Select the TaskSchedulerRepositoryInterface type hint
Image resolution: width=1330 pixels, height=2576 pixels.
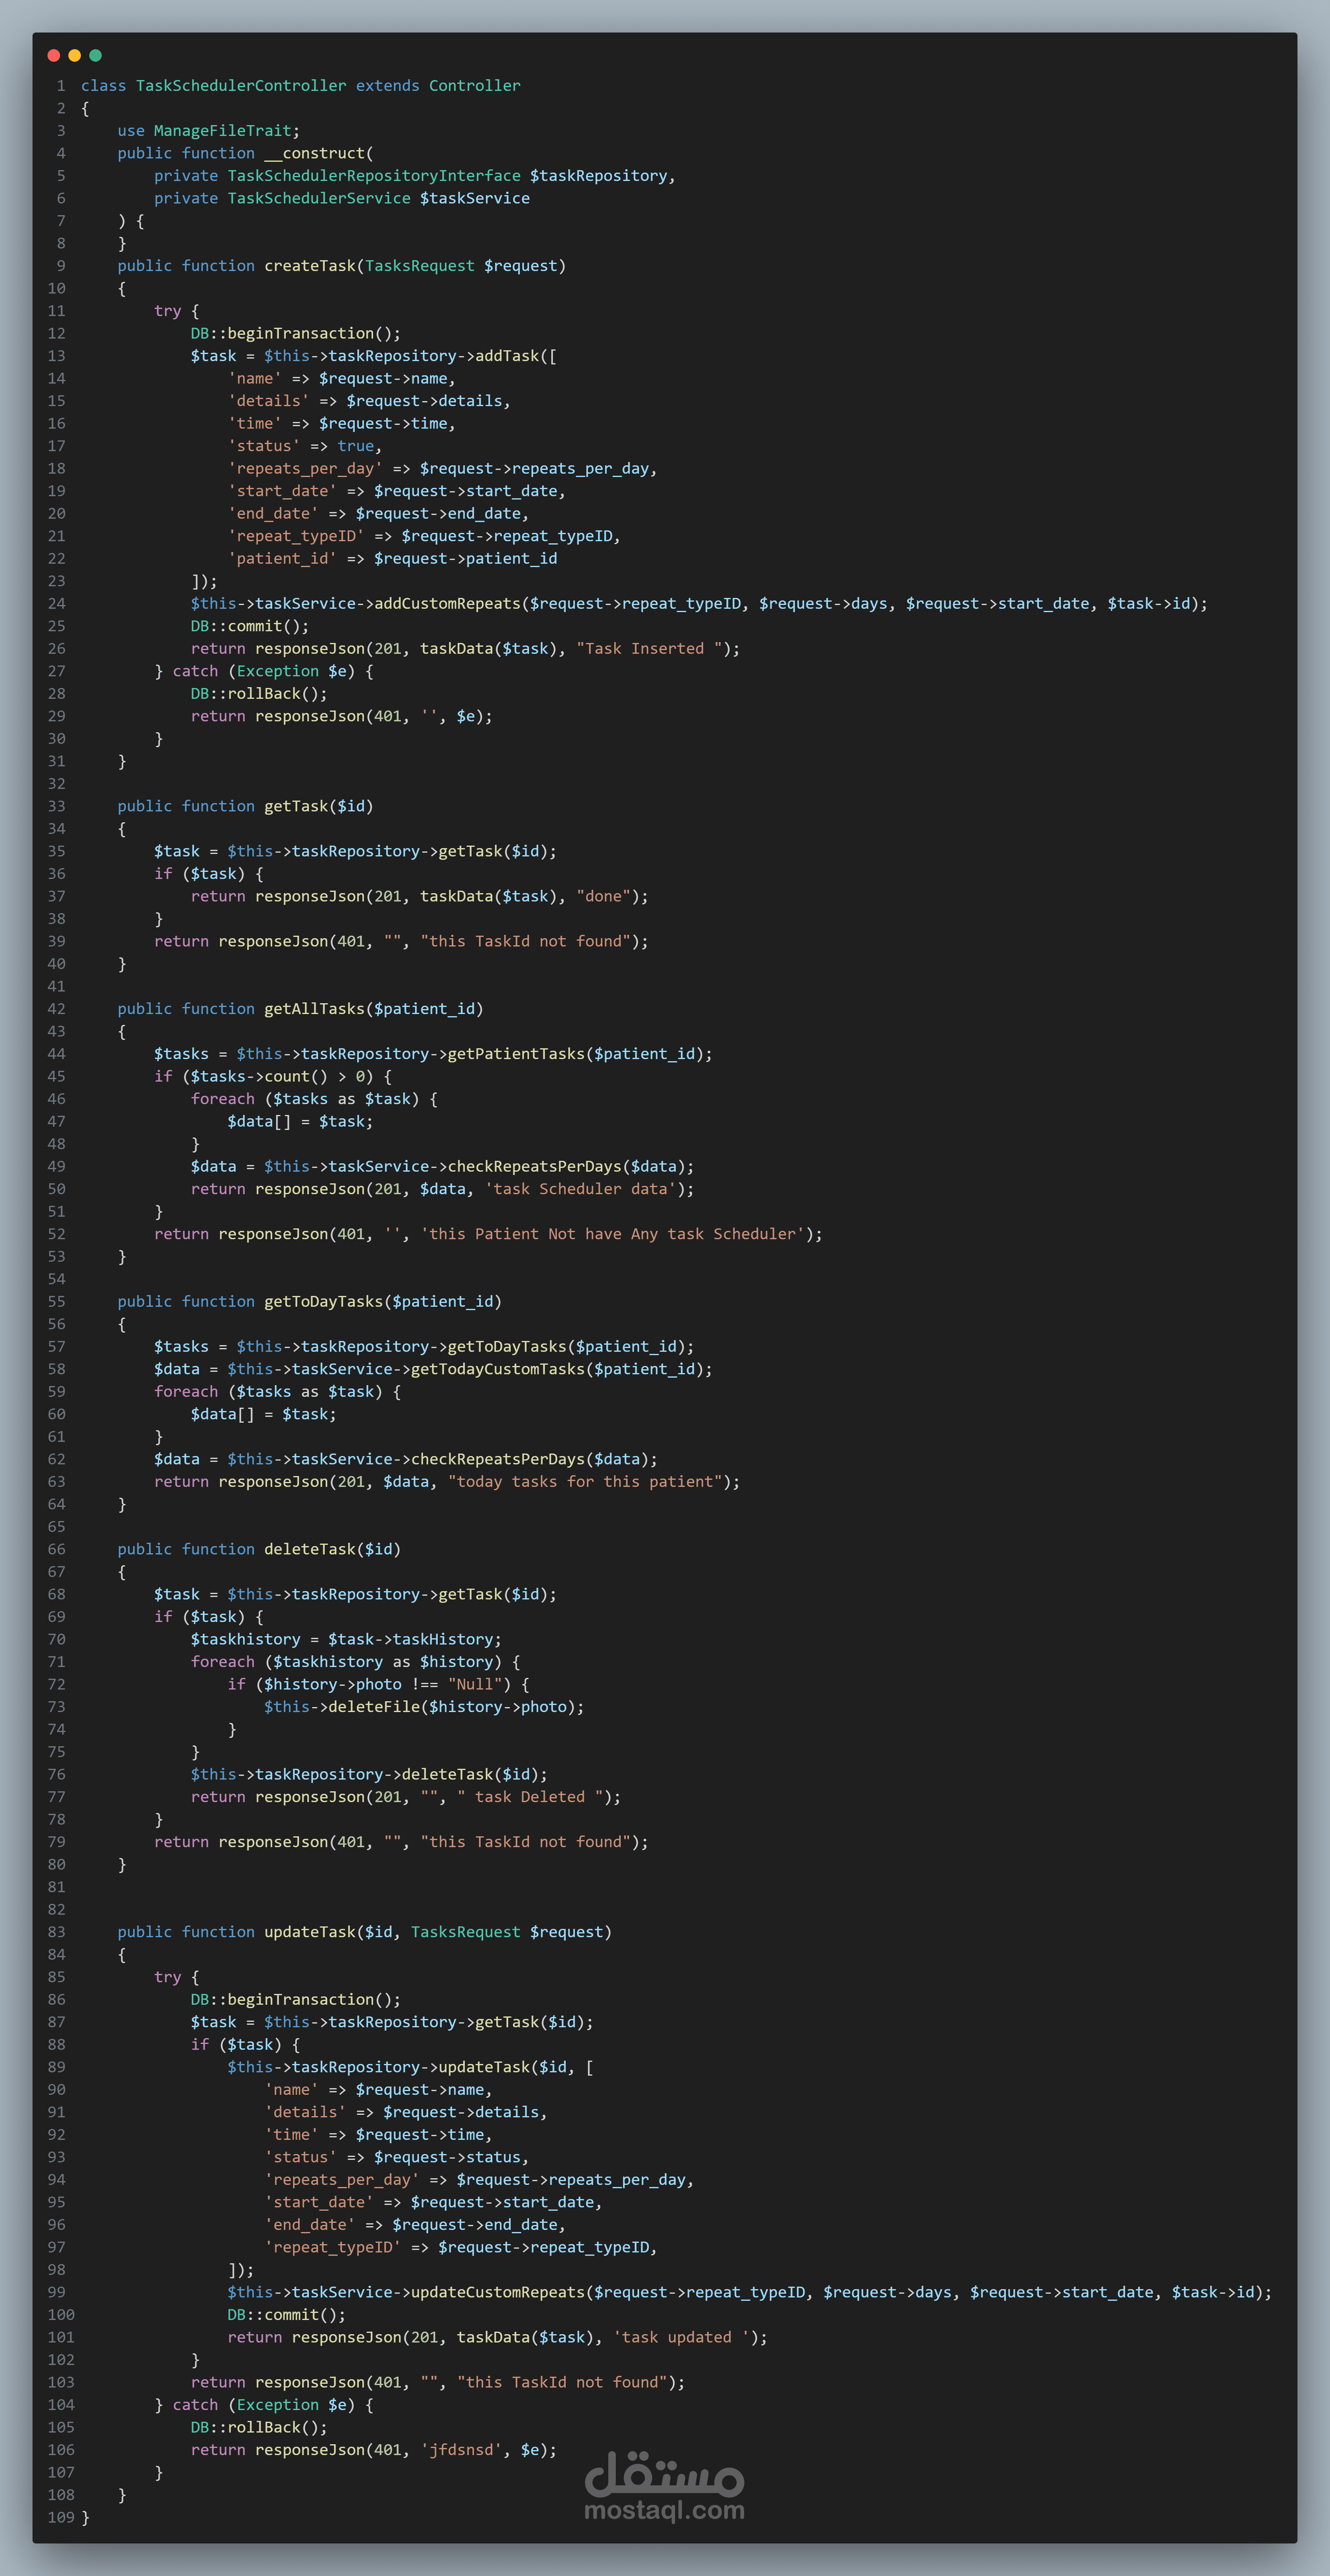[x=374, y=176]
